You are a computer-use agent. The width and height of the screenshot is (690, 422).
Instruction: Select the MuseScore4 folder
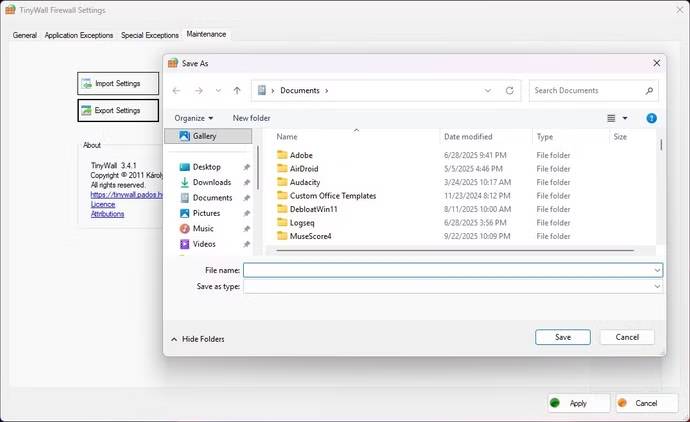click(x=310, y=236)
